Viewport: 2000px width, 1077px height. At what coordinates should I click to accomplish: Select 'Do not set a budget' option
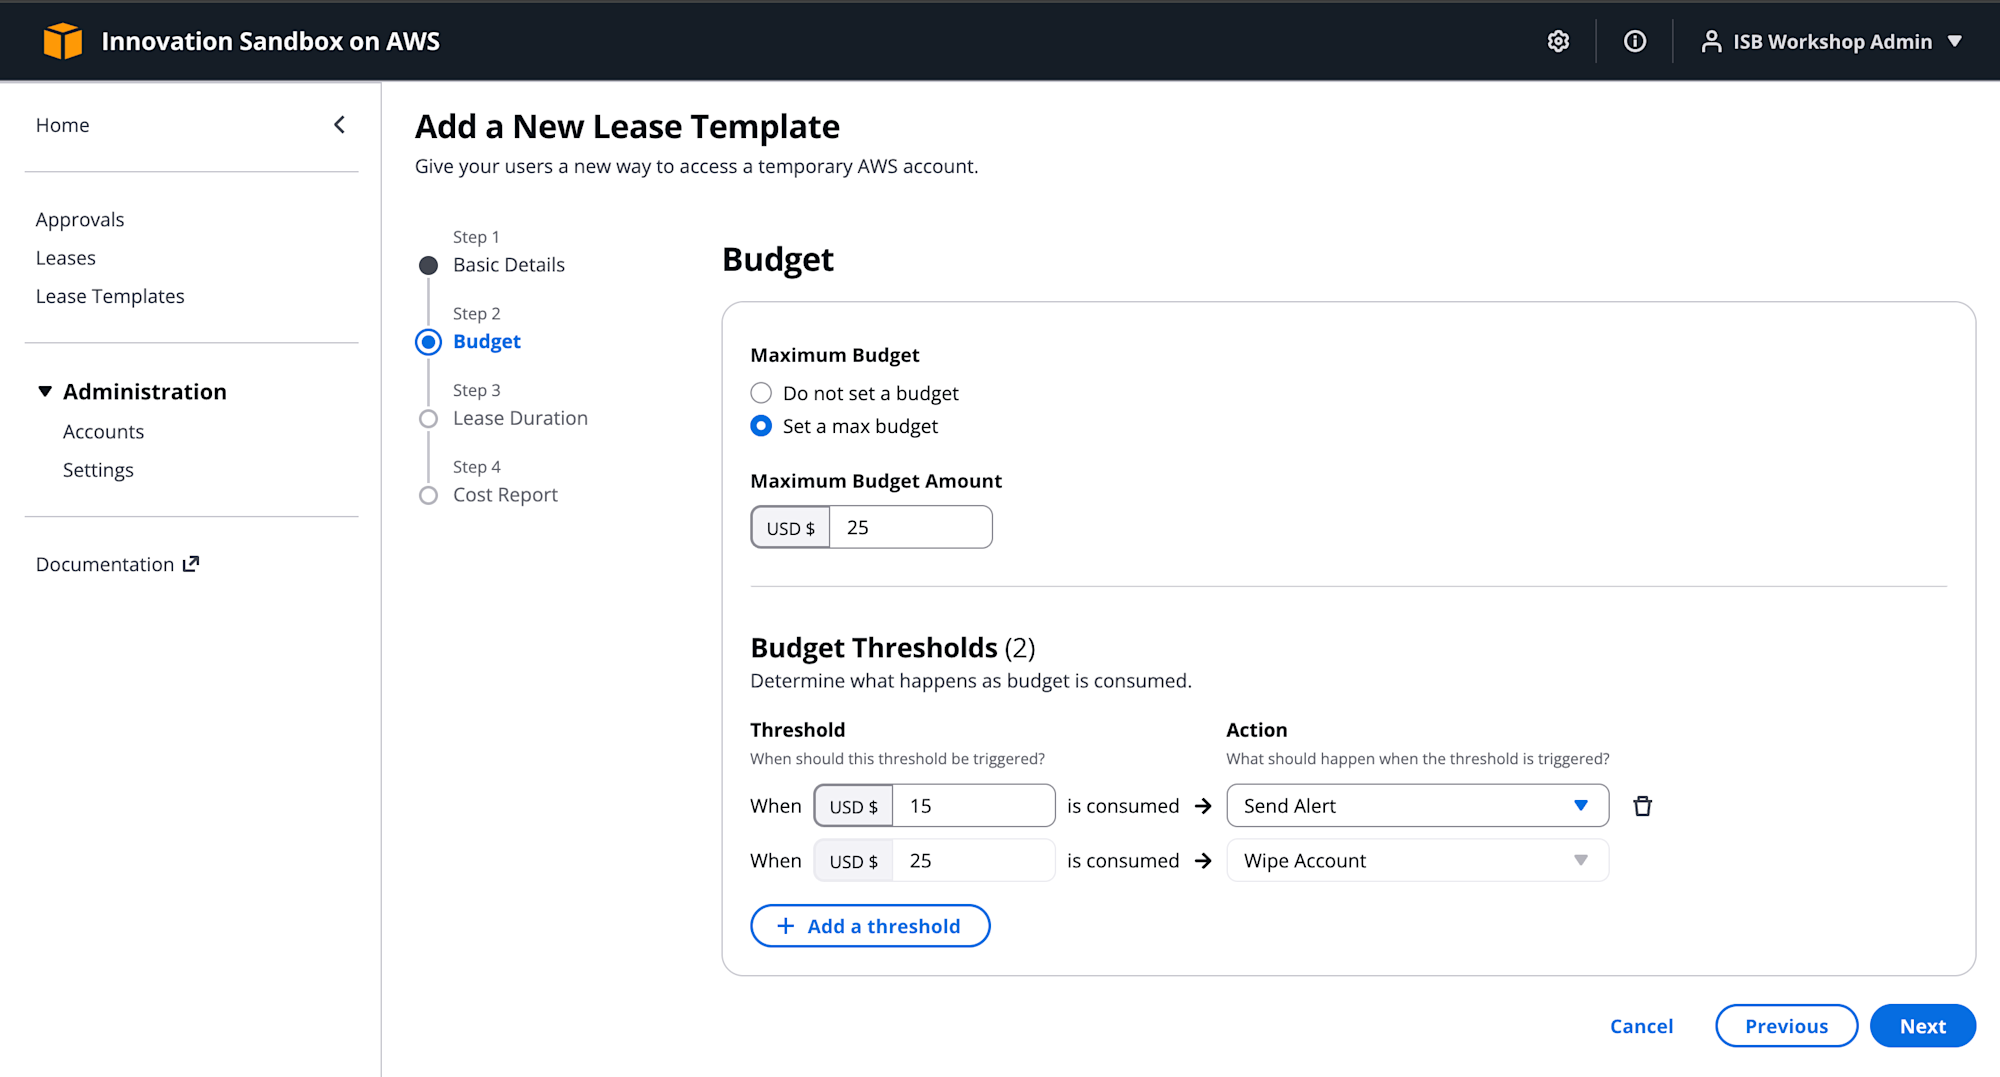pos(761,393)
